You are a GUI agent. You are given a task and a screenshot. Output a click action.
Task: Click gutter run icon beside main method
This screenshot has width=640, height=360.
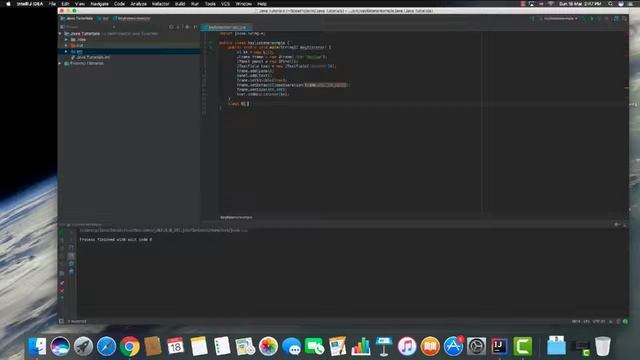pyautogui.click(x=211, y=47)
